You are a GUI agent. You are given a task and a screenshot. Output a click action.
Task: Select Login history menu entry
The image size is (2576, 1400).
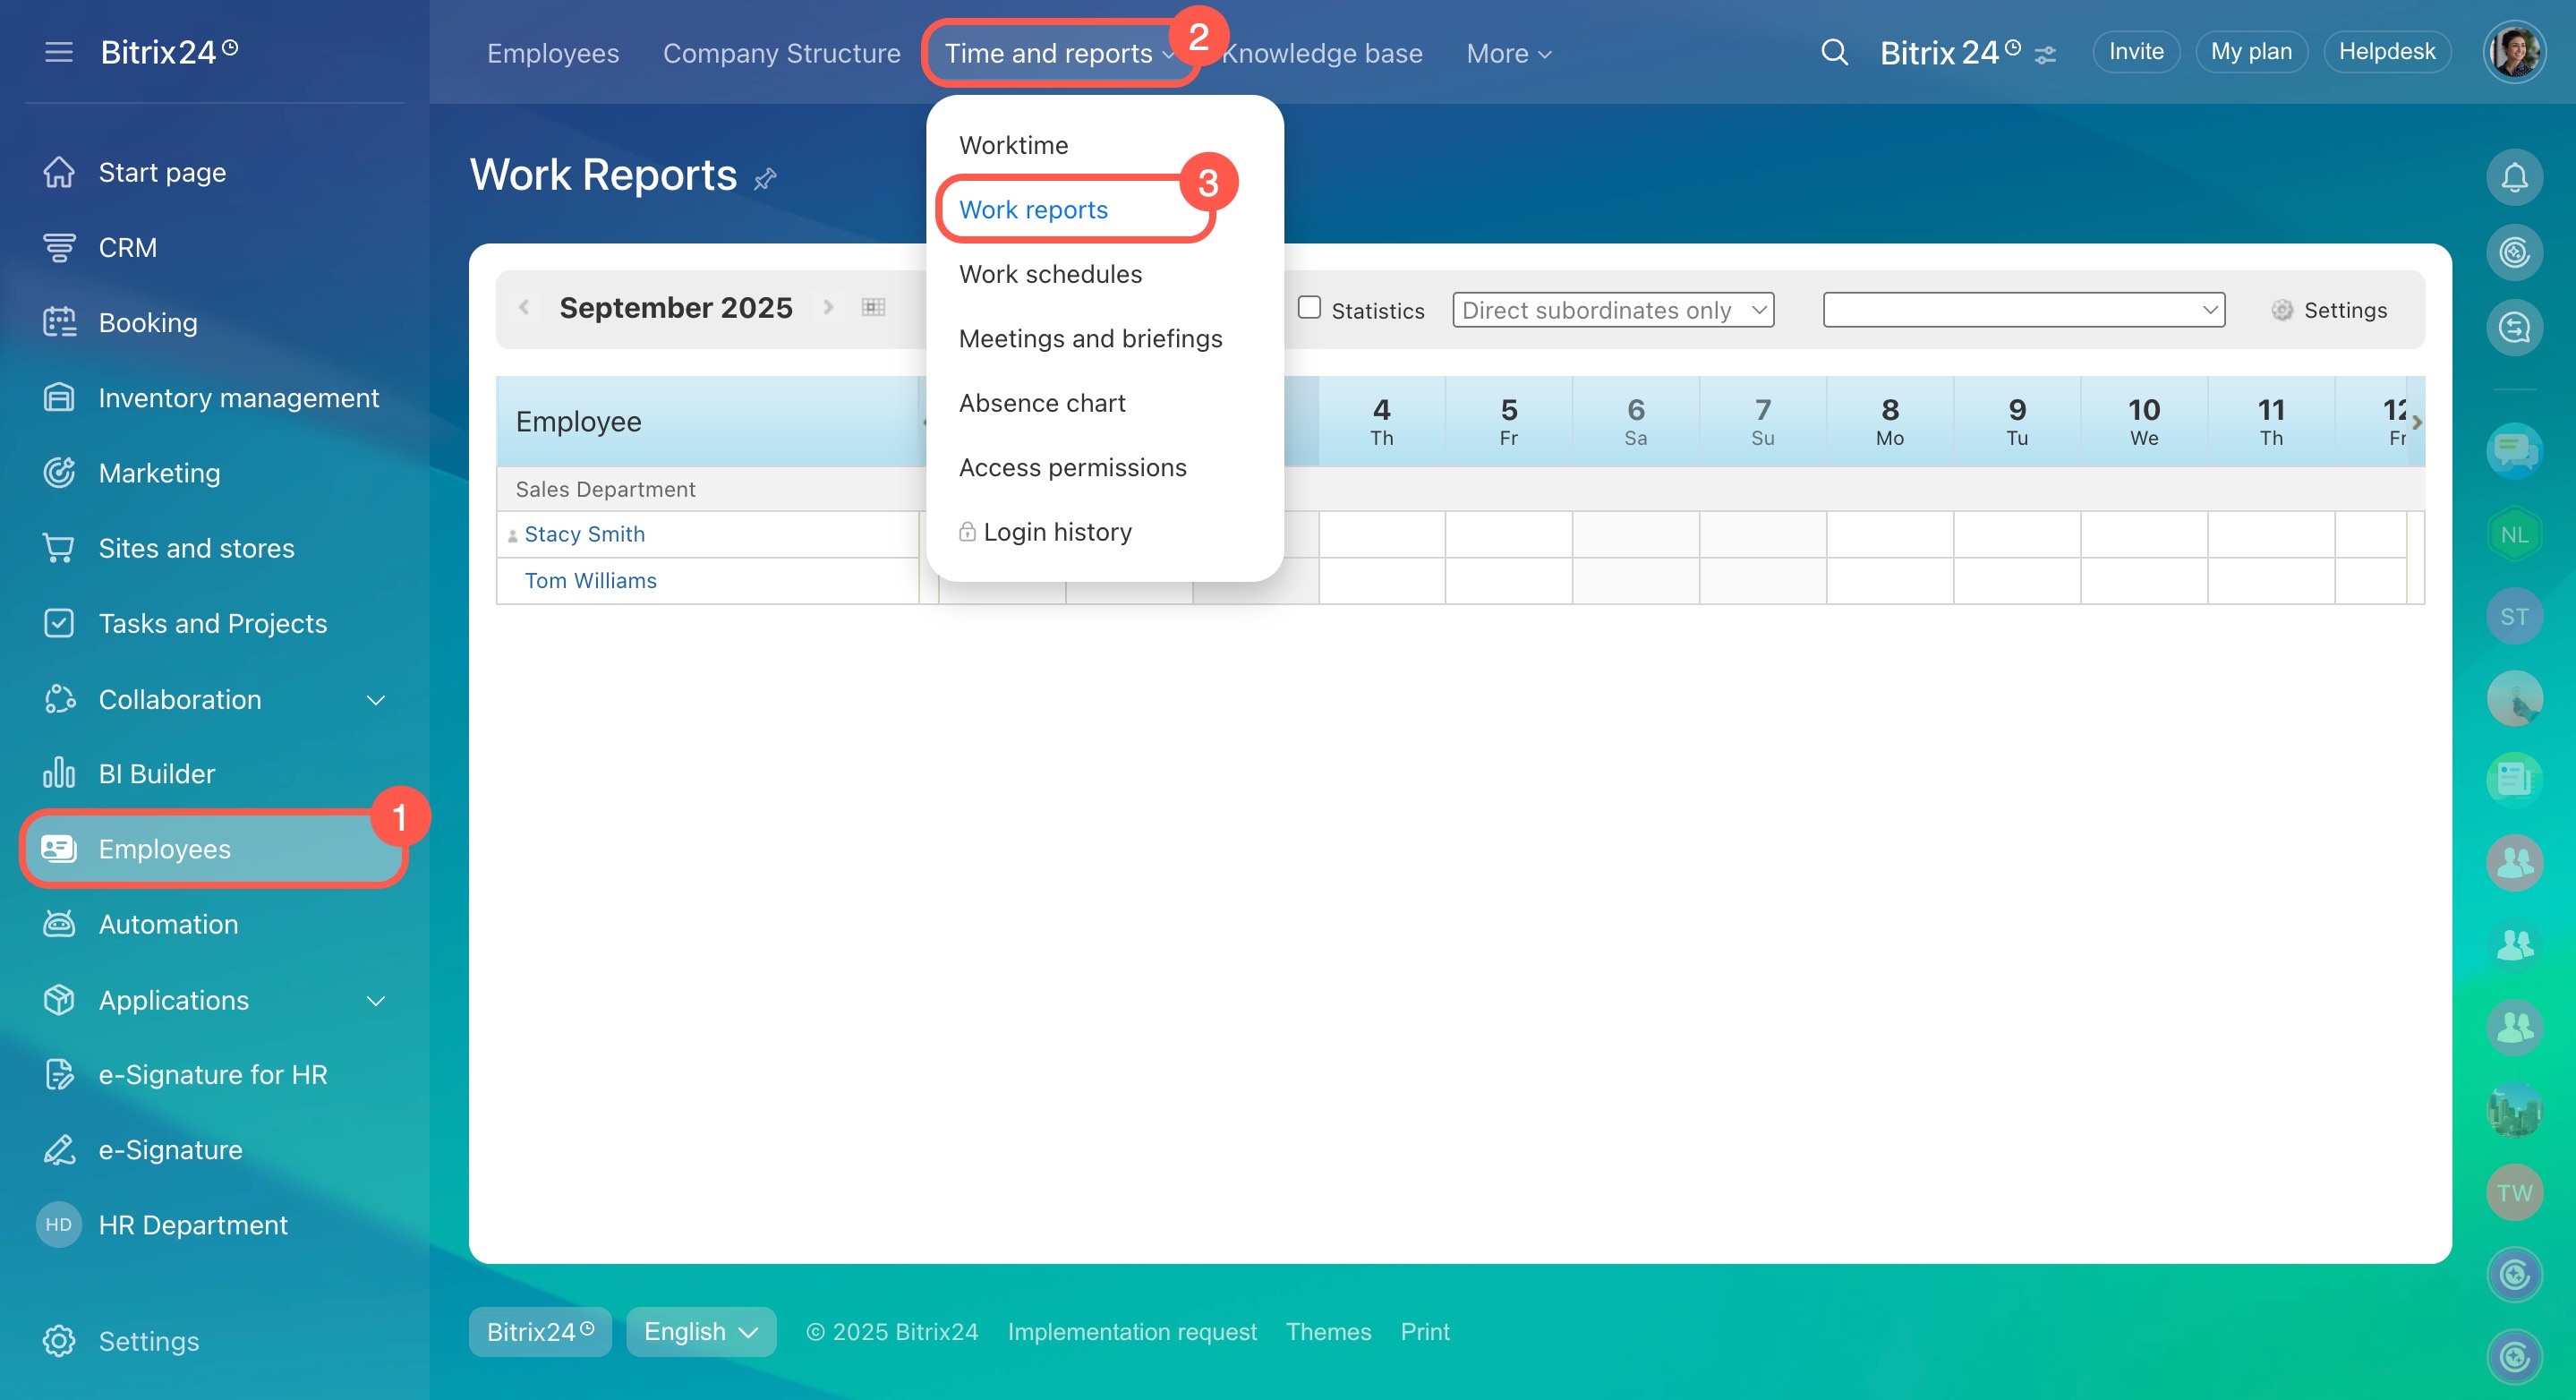1045,531
